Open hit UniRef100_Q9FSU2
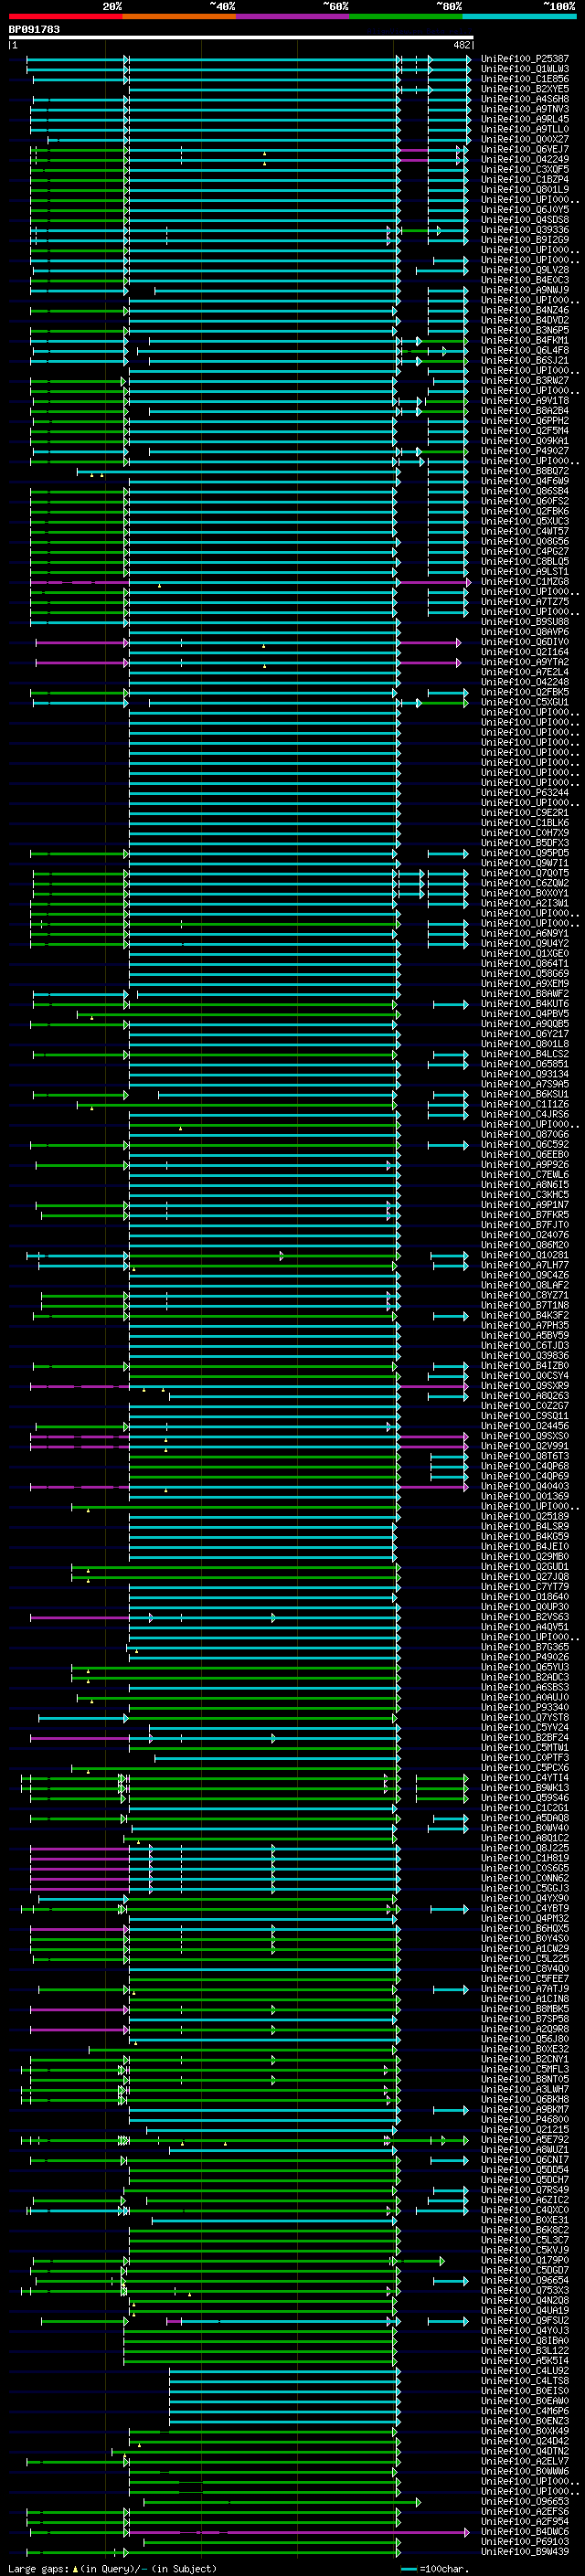585x2576 pixels. pyautogui.click(x=525, y=2321)
